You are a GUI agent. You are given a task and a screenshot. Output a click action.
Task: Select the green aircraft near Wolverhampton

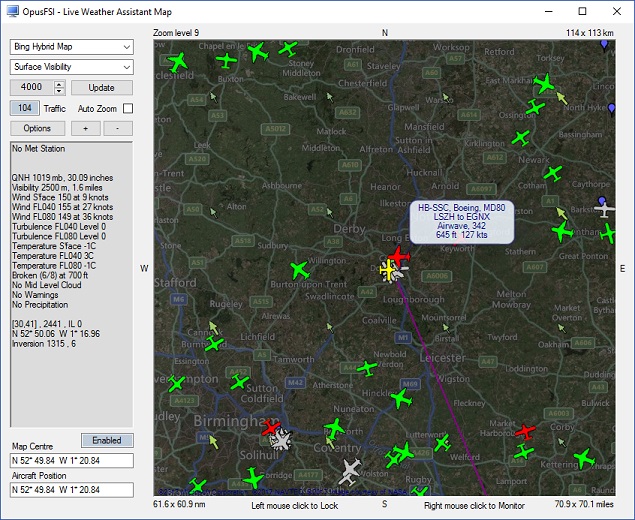click(177, 383)
